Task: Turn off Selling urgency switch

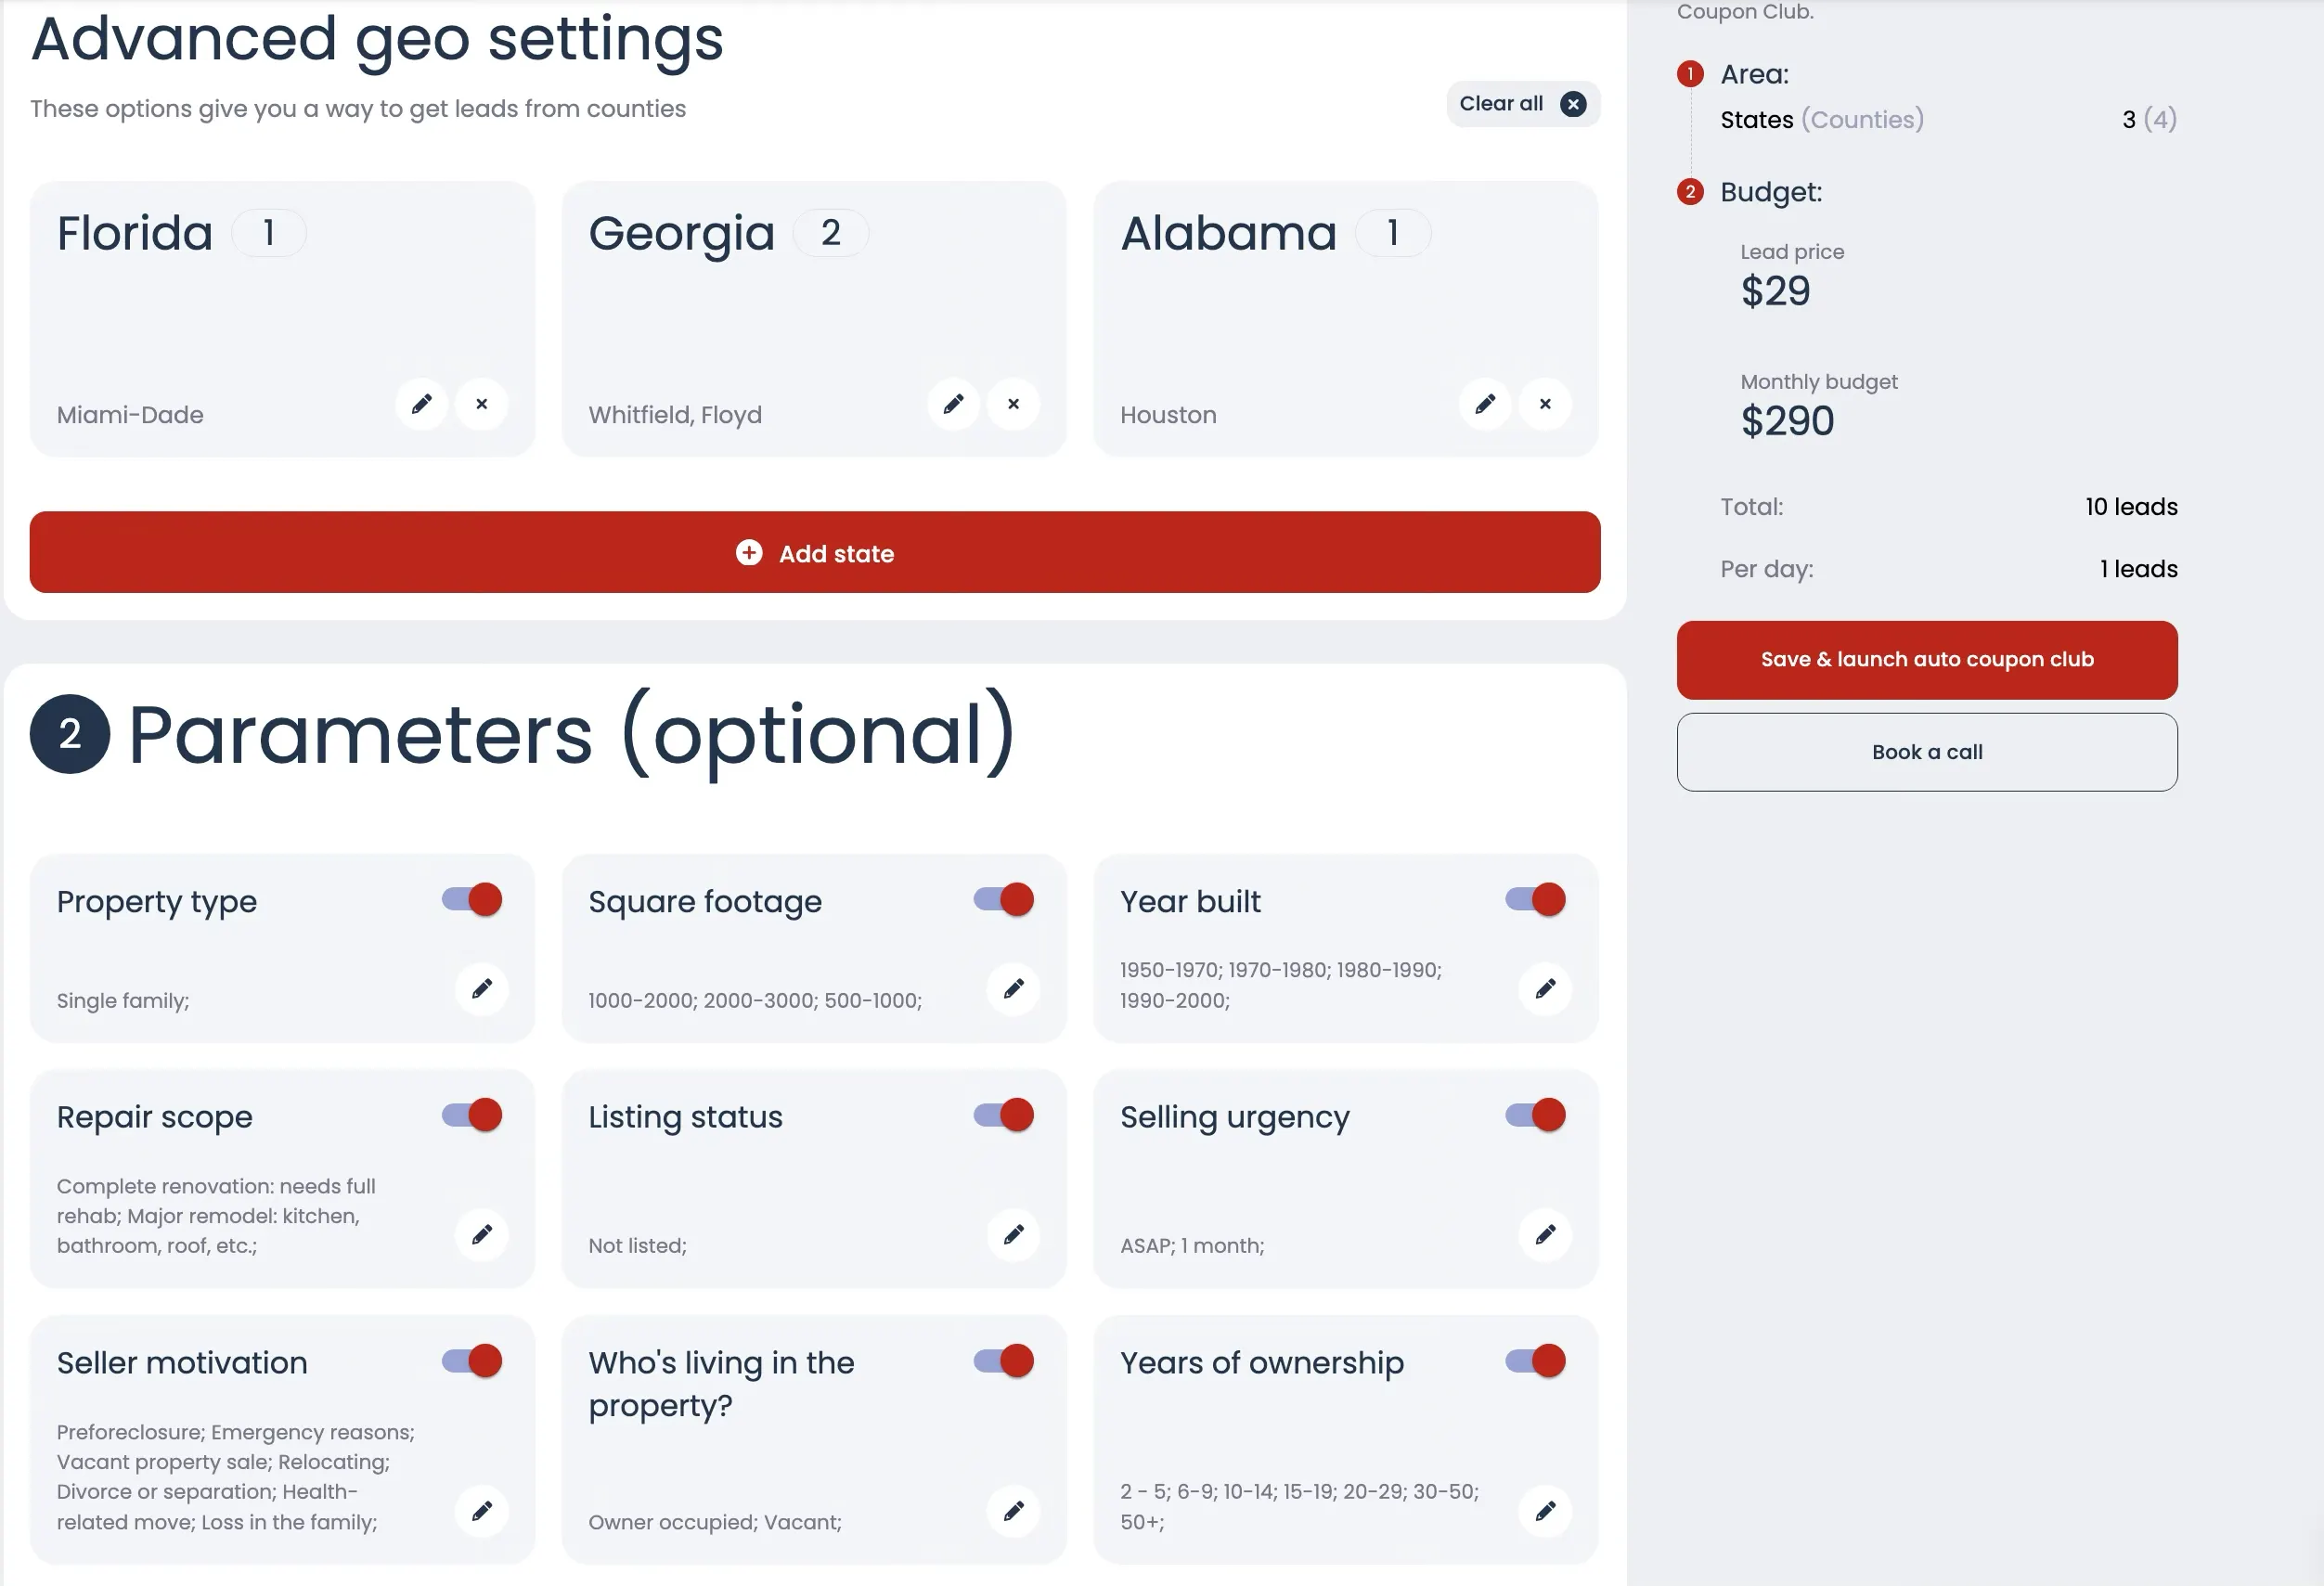Action: pos(1536,1115)
